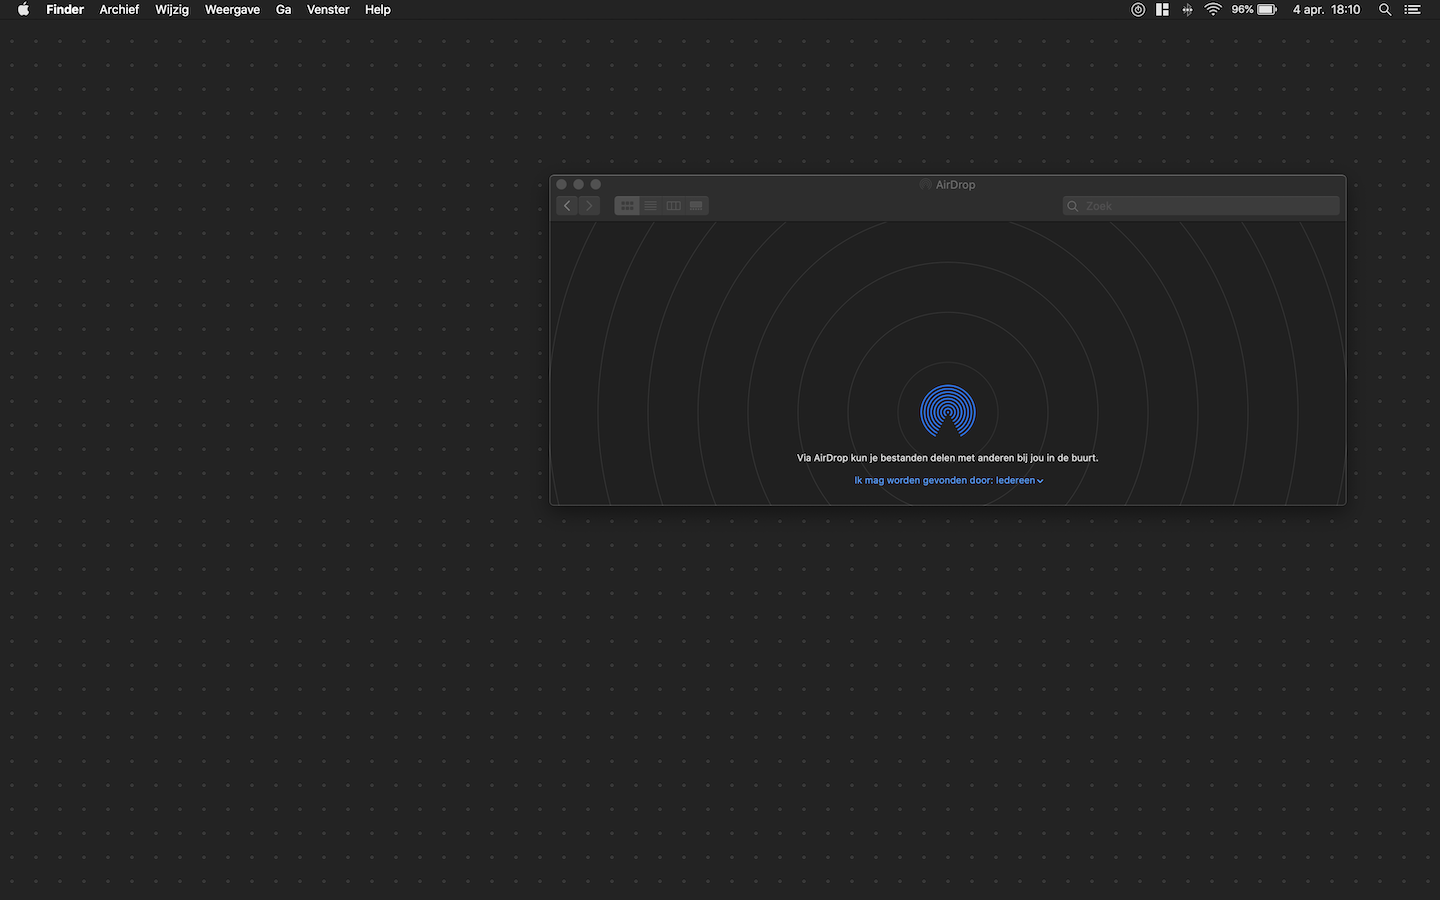Open the Ga menu
The image size is (1440, 900).
283,9
